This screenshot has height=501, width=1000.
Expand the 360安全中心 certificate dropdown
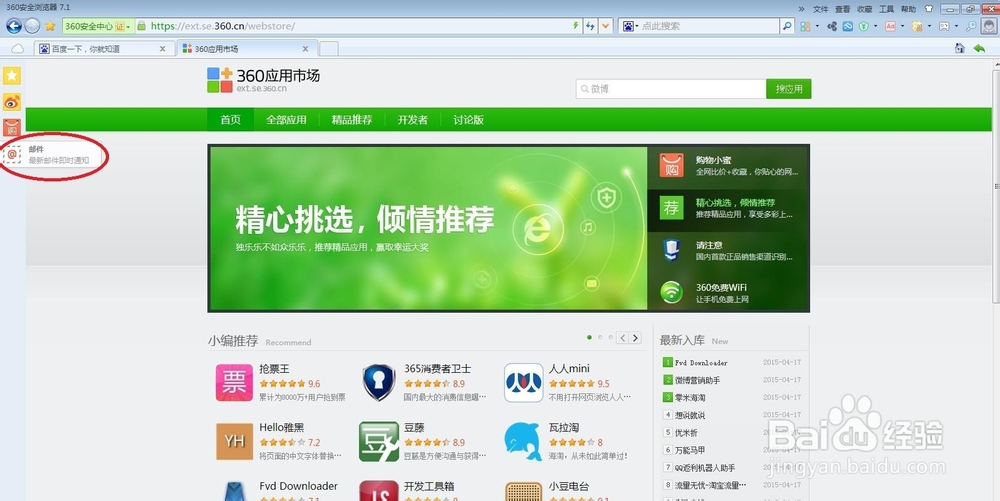pos(129,27)
